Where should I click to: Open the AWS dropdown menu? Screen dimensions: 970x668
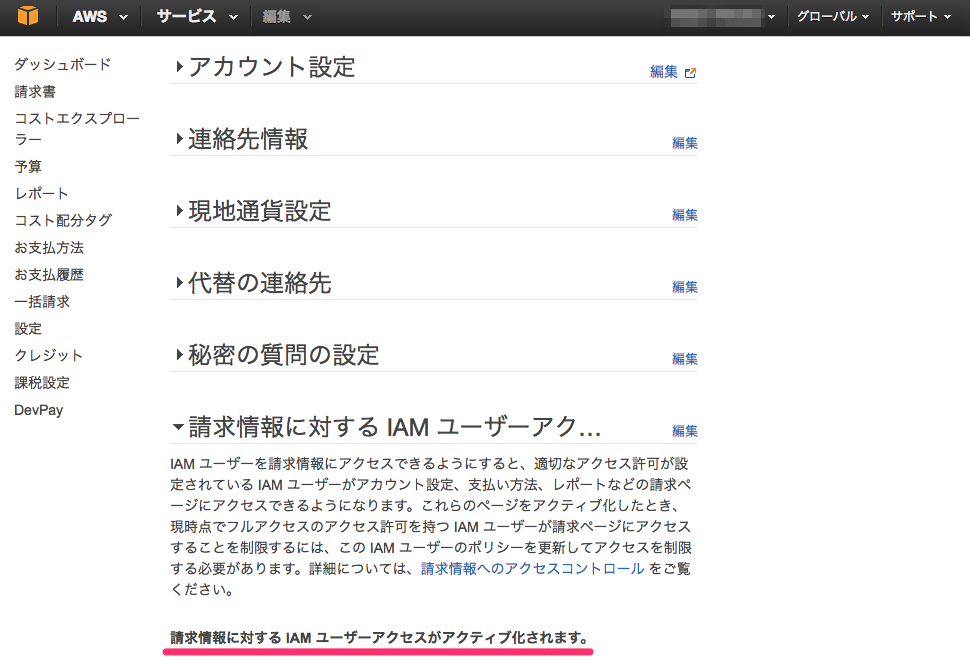click(100, 17)
